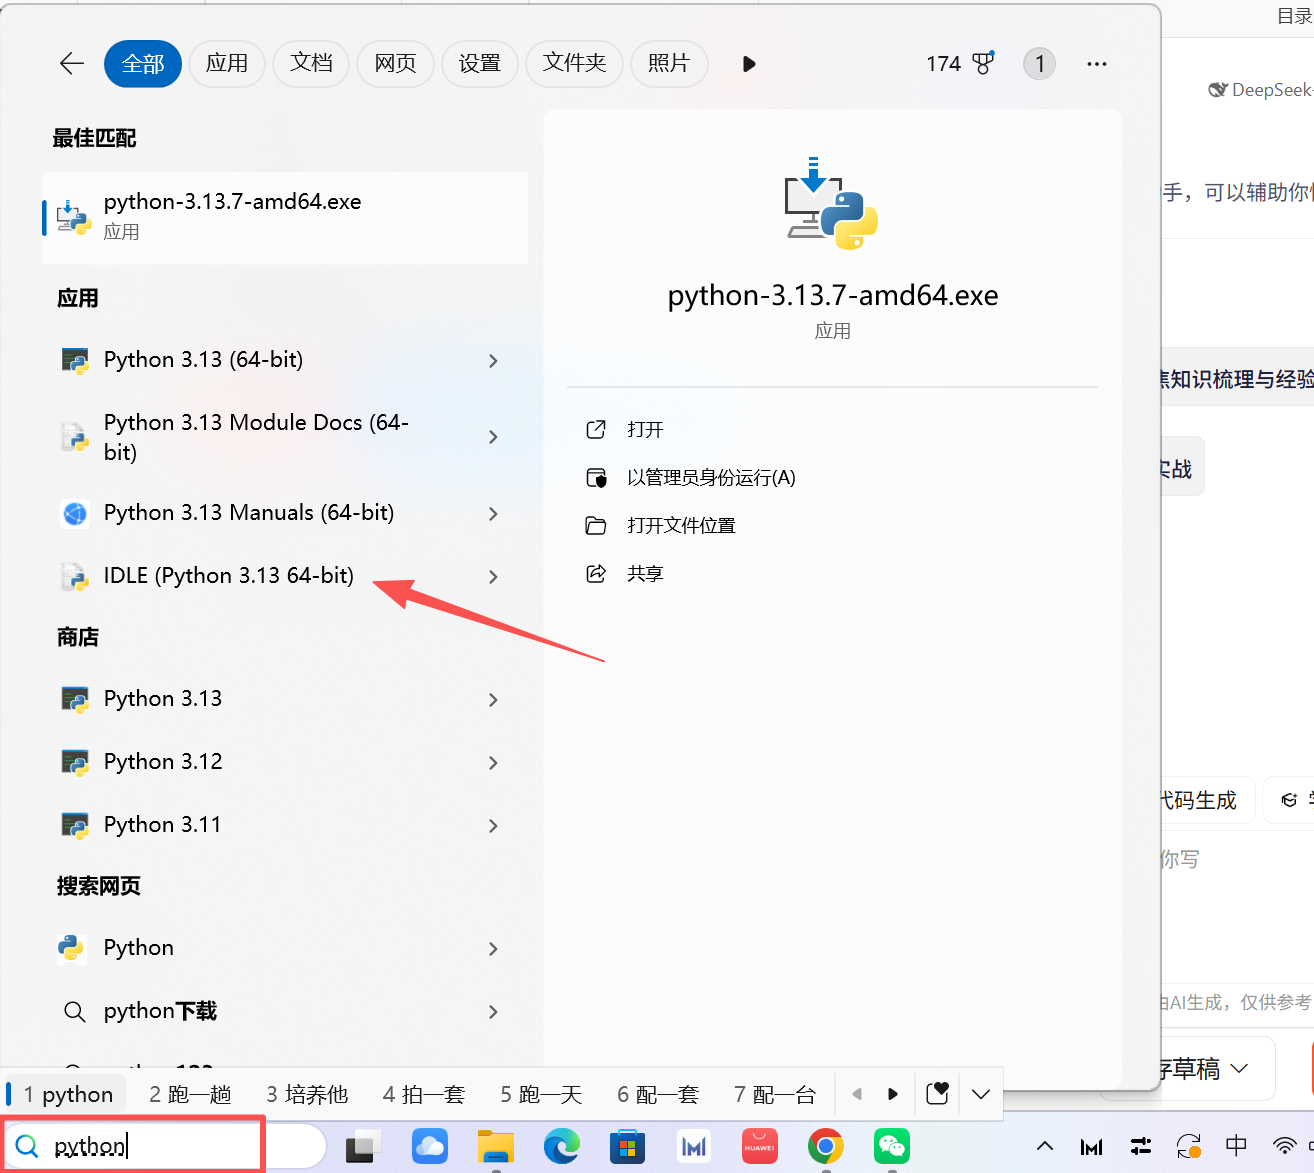1314x1173 pixels.
Task: Open Huawei app on taskbar
Action: pos(759,1147)
